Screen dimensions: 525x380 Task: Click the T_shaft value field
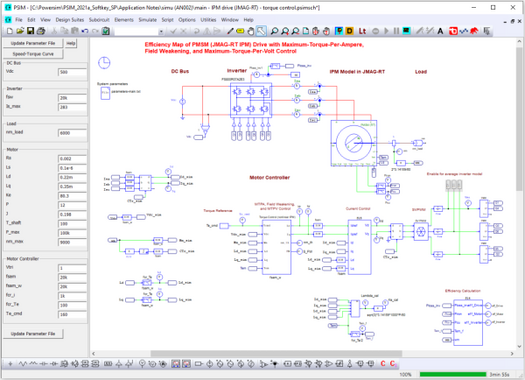point(72,224)
